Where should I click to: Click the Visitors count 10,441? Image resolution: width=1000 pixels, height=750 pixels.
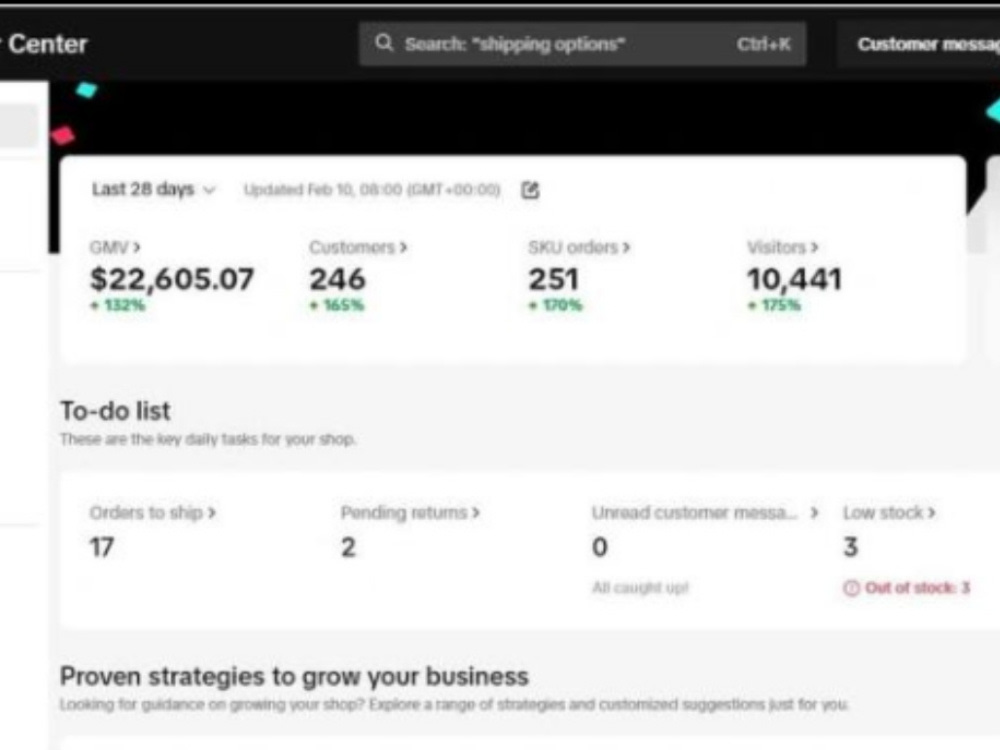[x=794, y=279]
